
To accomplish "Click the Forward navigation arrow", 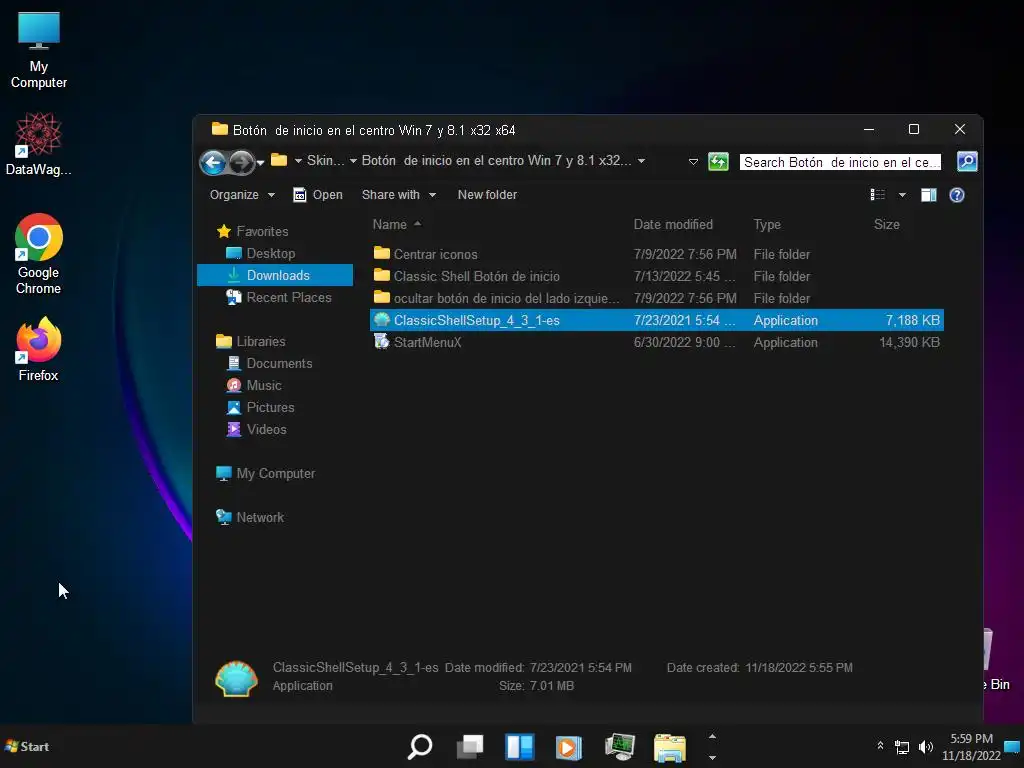I will tap(242, 162).
